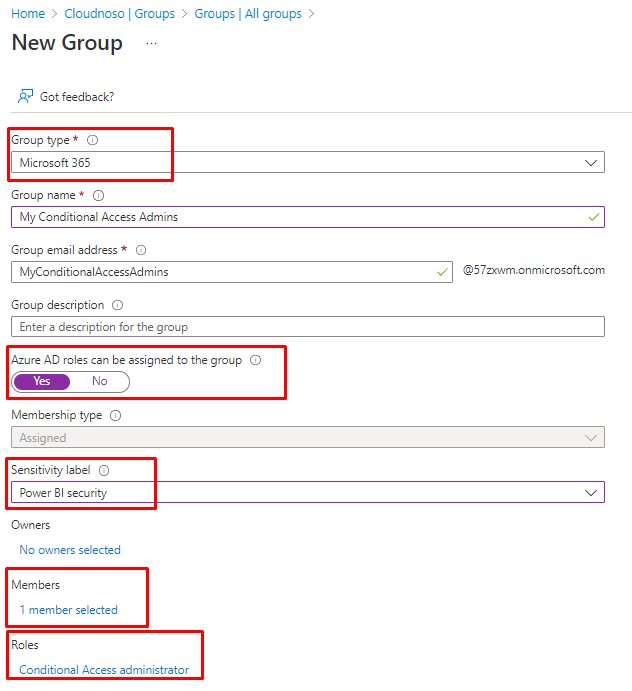The width and height of the screenshot is (632, 691).
Task: Click info icon beside Sensitivity label
Action: 104,470
